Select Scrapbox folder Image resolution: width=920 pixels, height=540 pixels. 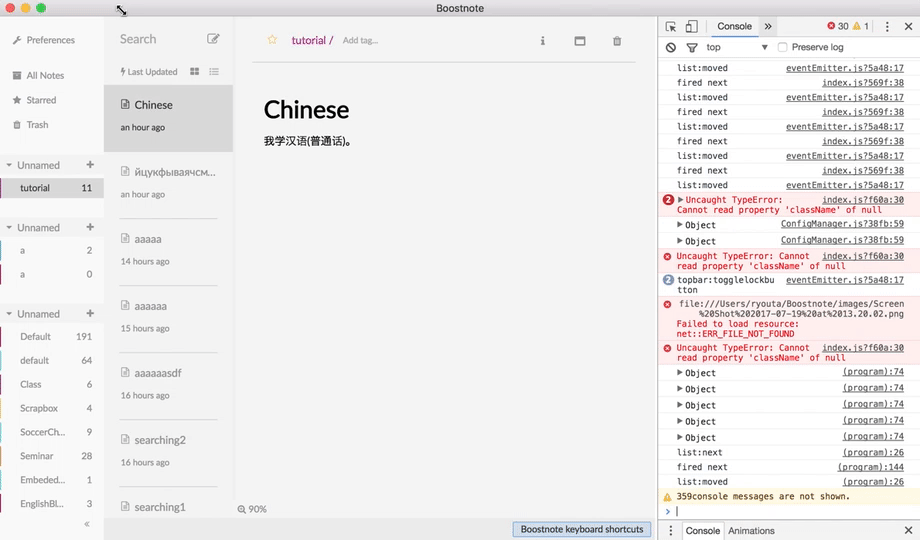52,408
